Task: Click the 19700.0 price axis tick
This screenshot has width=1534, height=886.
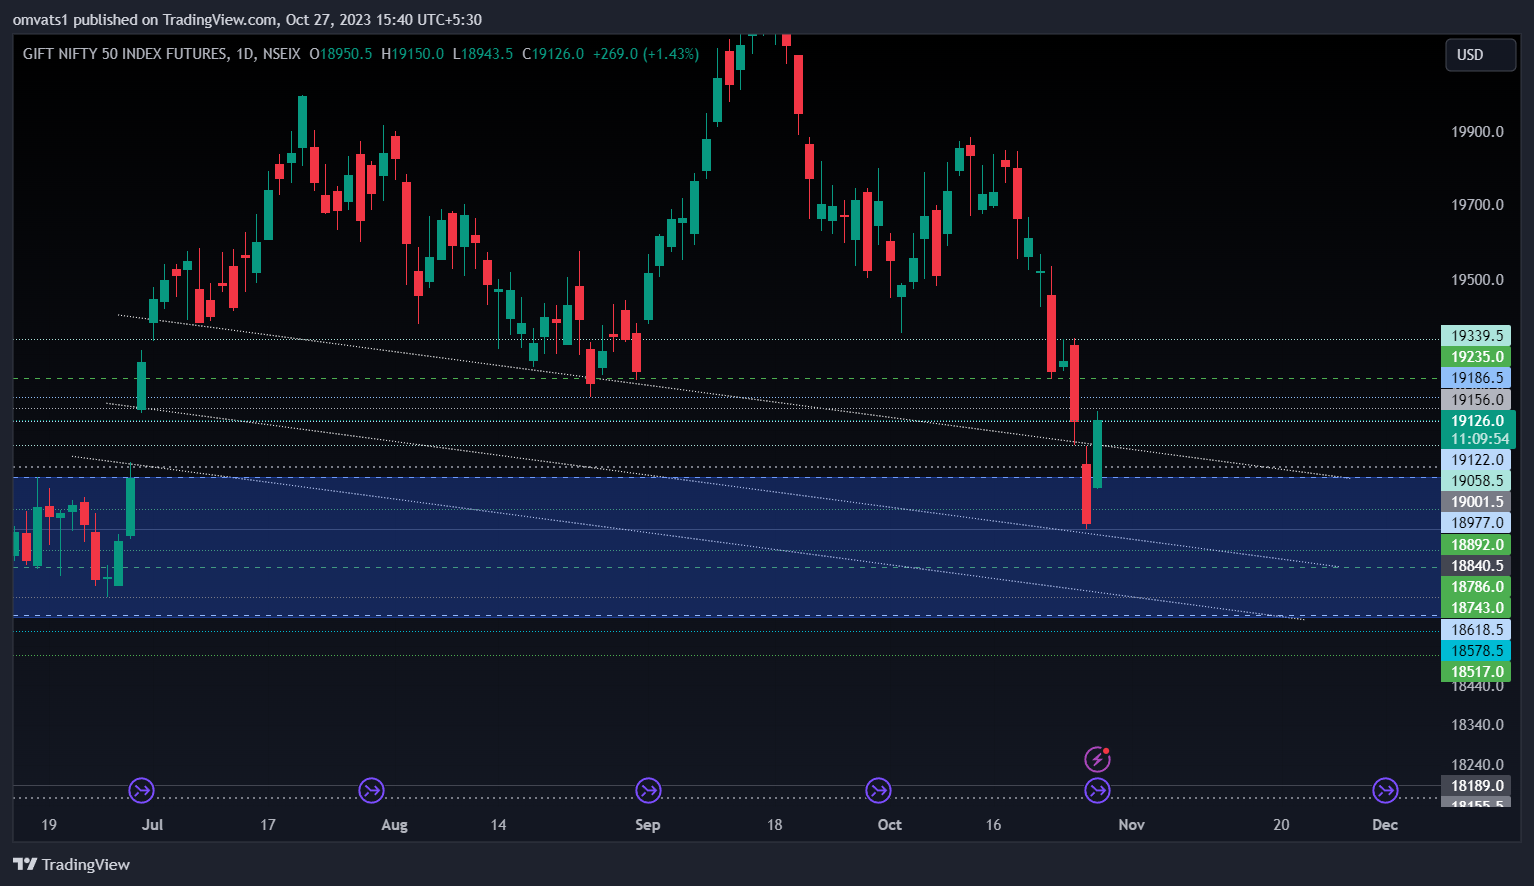Action: pyautogui.click(x=1477, y=205)
